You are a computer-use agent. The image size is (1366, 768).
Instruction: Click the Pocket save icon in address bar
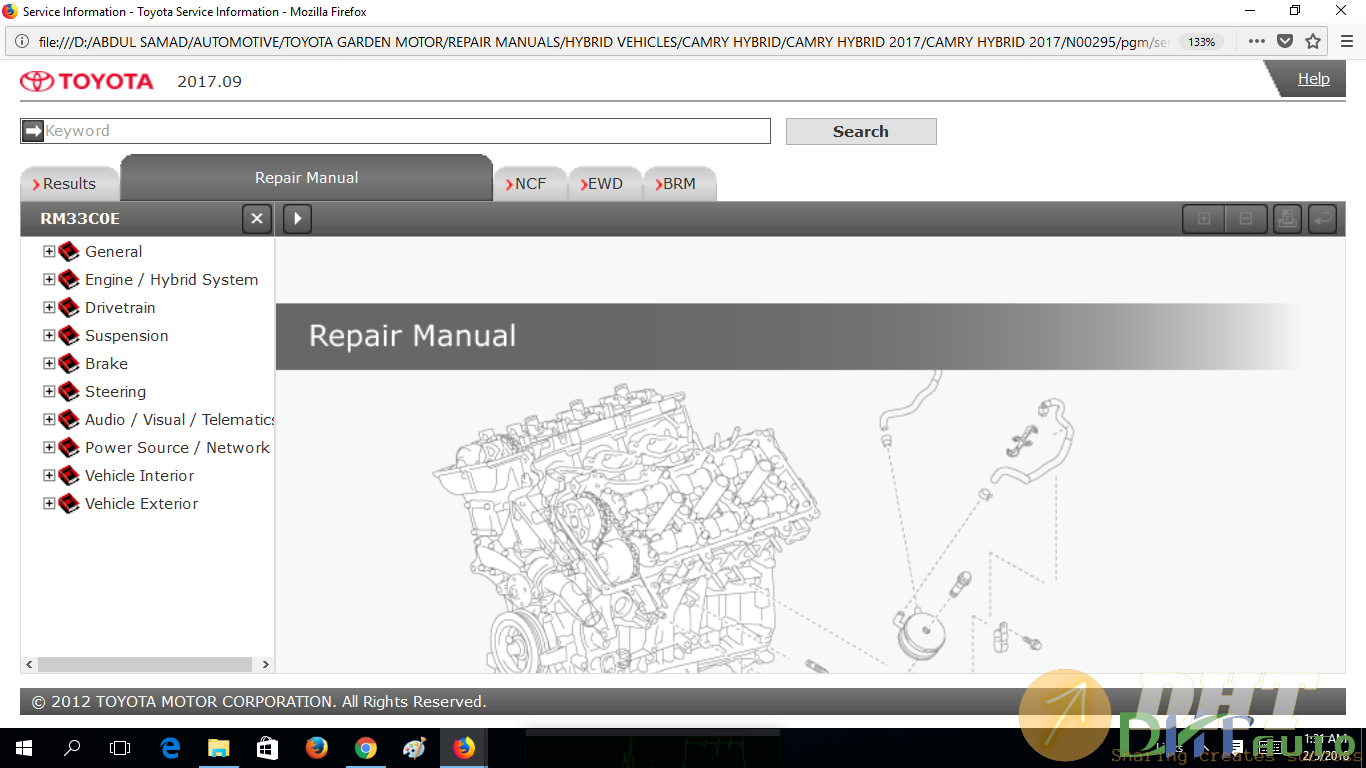coord(1285,42)
